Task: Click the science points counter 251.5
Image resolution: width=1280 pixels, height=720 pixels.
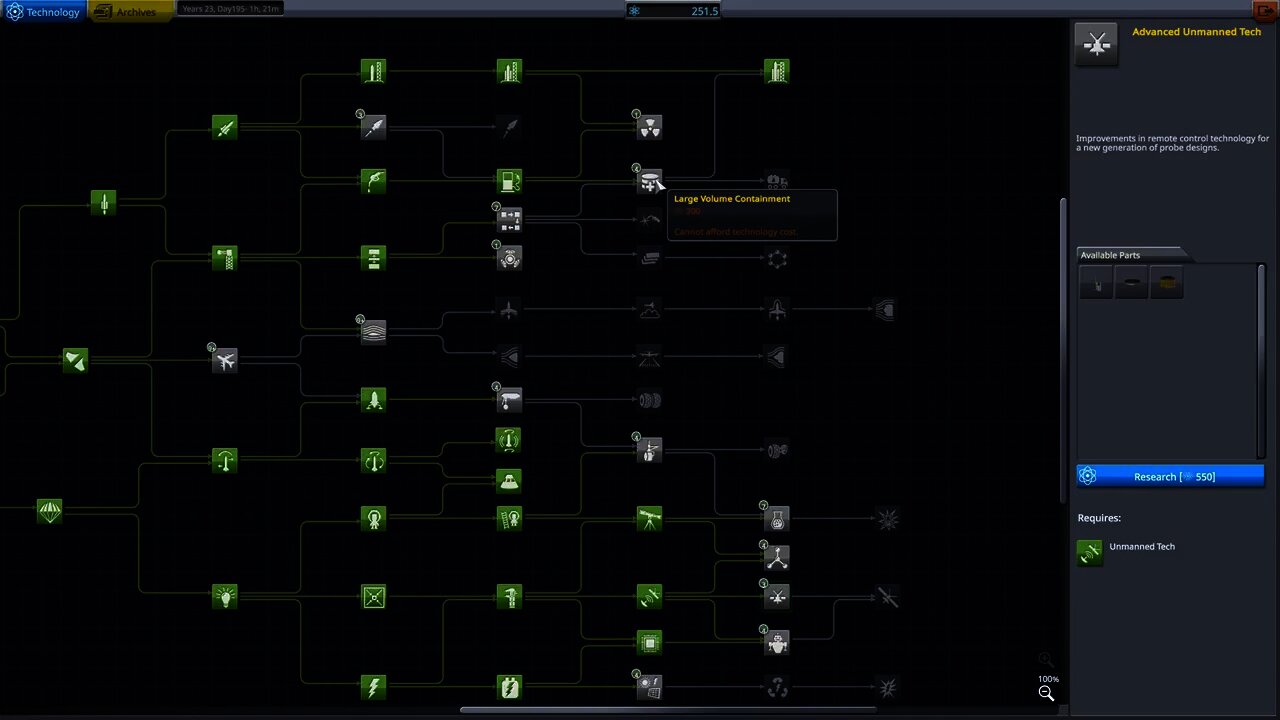Action: point(673,10)
